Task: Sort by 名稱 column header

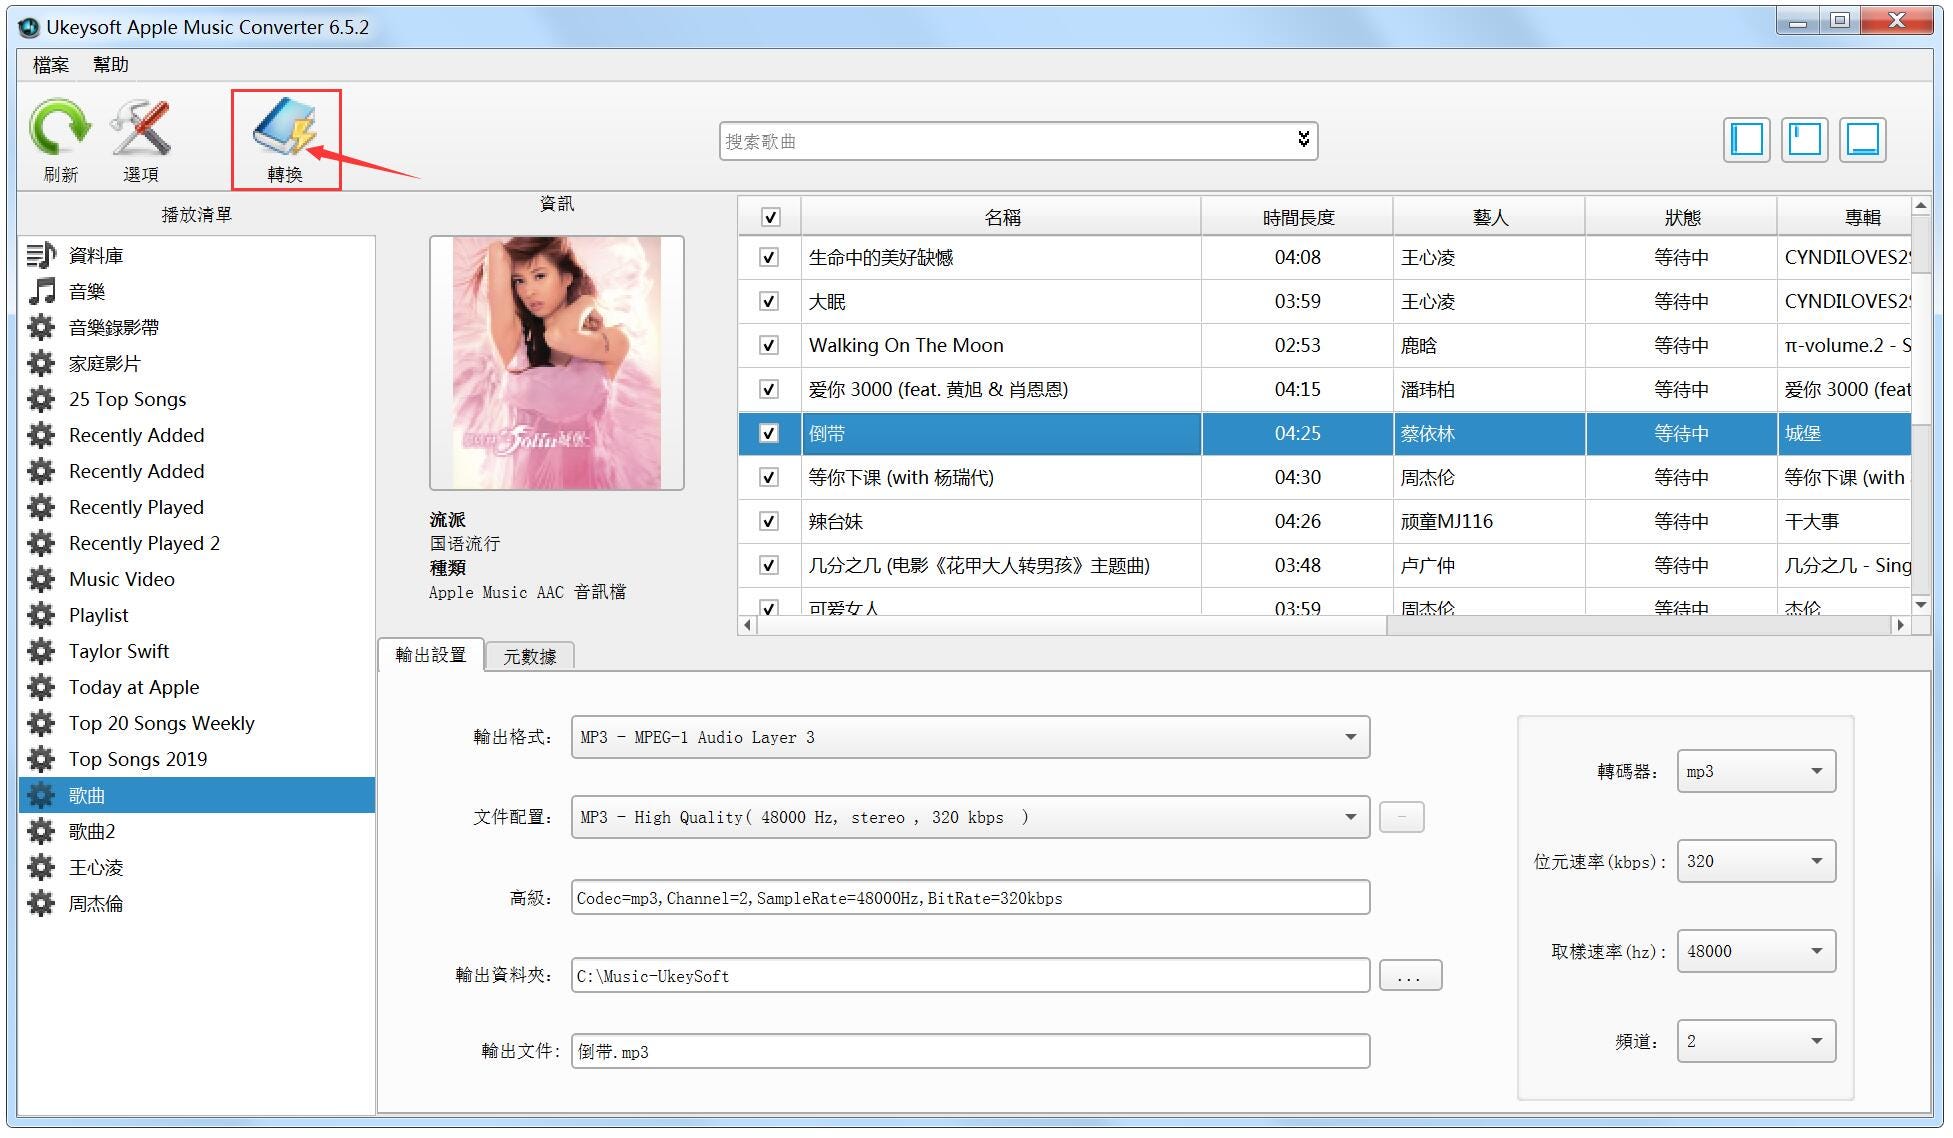Action: pyautogui.click(x=1001, y=217)
